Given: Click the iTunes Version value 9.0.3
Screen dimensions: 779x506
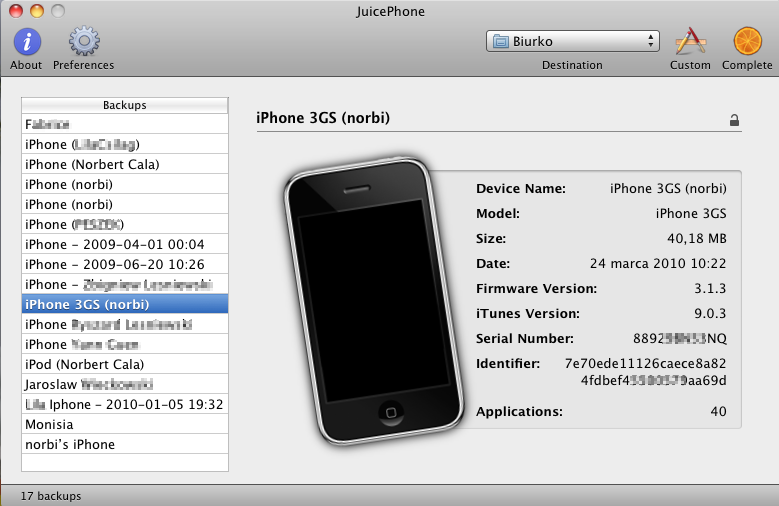Looking at the screenshot, I should (x=710, y=313).
